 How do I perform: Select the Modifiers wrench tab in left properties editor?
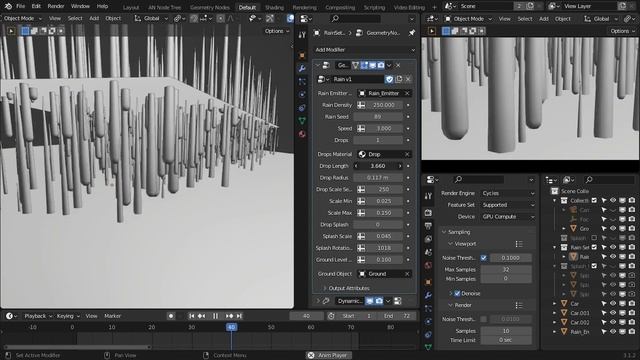pos(302,68)
